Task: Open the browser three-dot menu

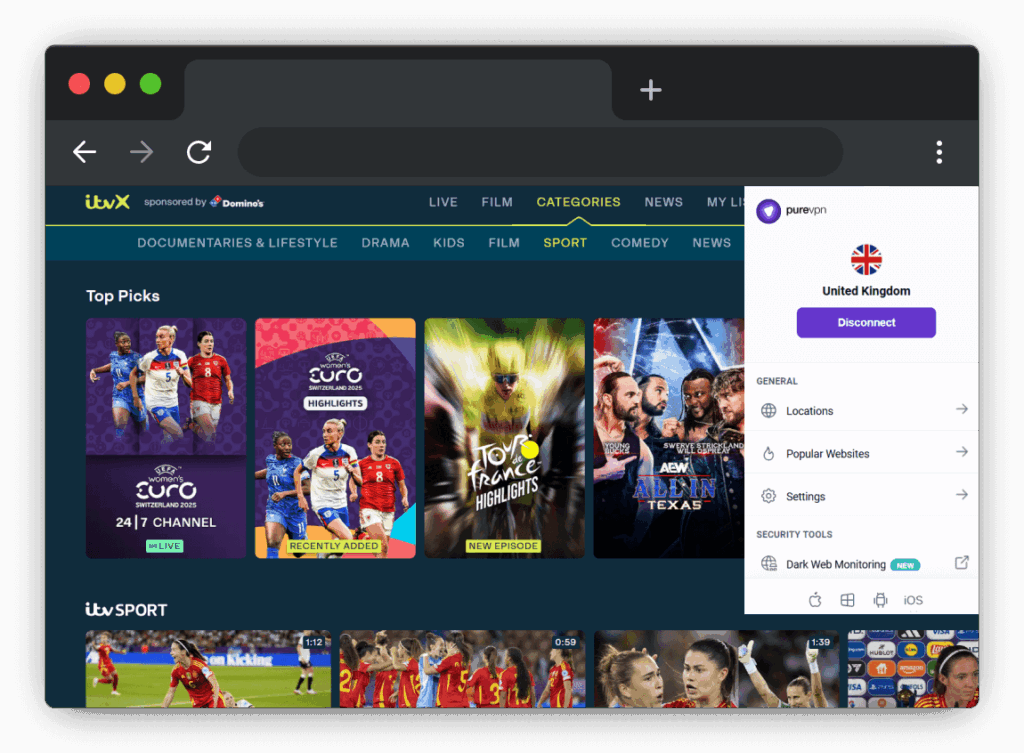Action: 939,152
